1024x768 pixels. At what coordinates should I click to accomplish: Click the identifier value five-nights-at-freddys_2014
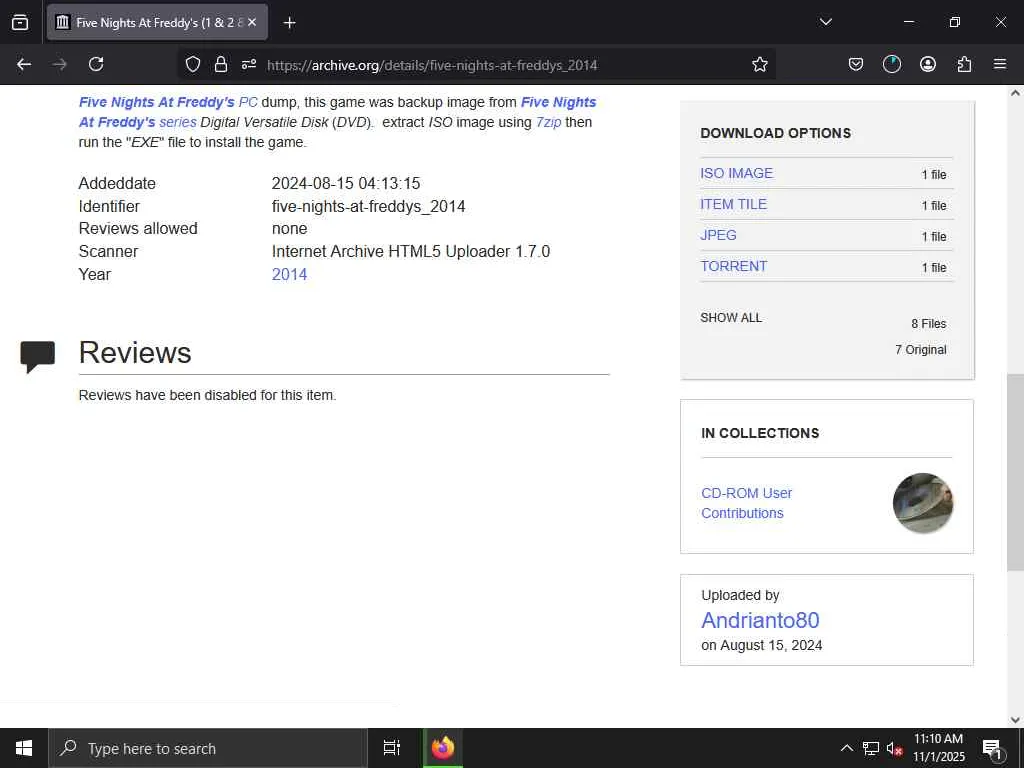(x=368, y=206)
